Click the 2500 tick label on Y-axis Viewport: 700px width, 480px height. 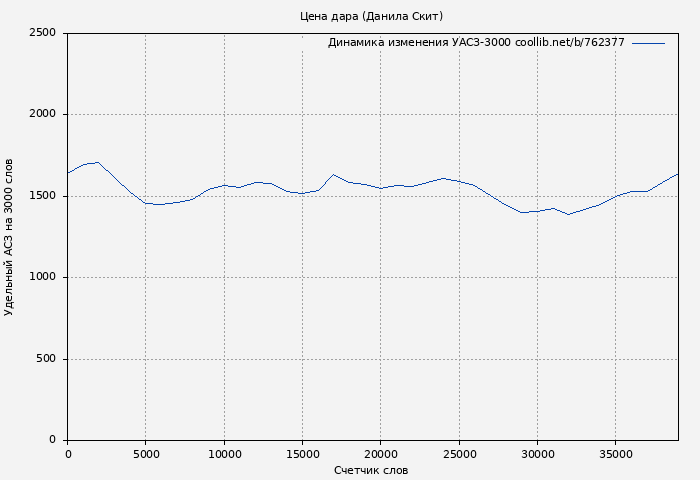42,33
